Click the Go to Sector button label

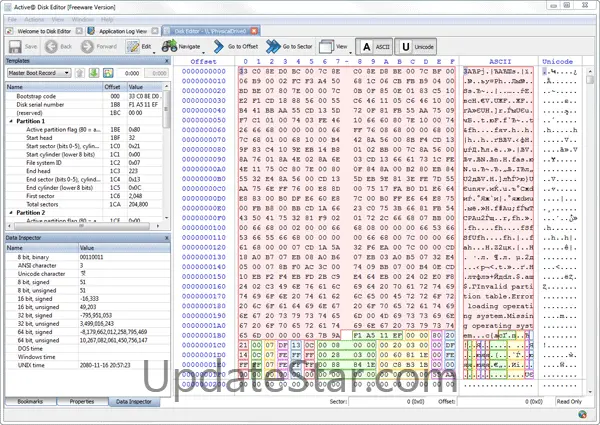297,47
